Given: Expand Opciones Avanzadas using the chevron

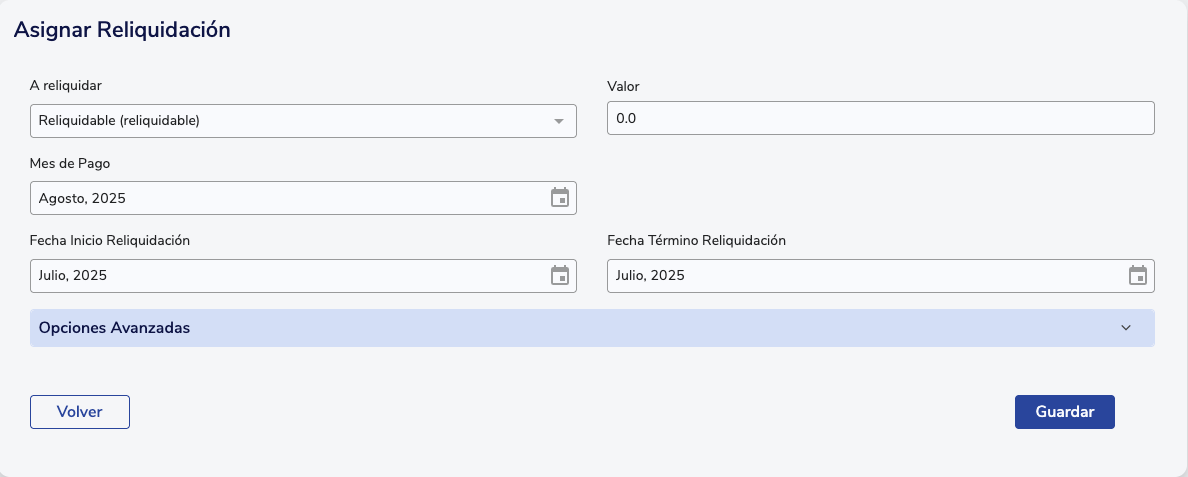Looking at the screenshot, I should pyautogui.click(x=1126, y=328).
